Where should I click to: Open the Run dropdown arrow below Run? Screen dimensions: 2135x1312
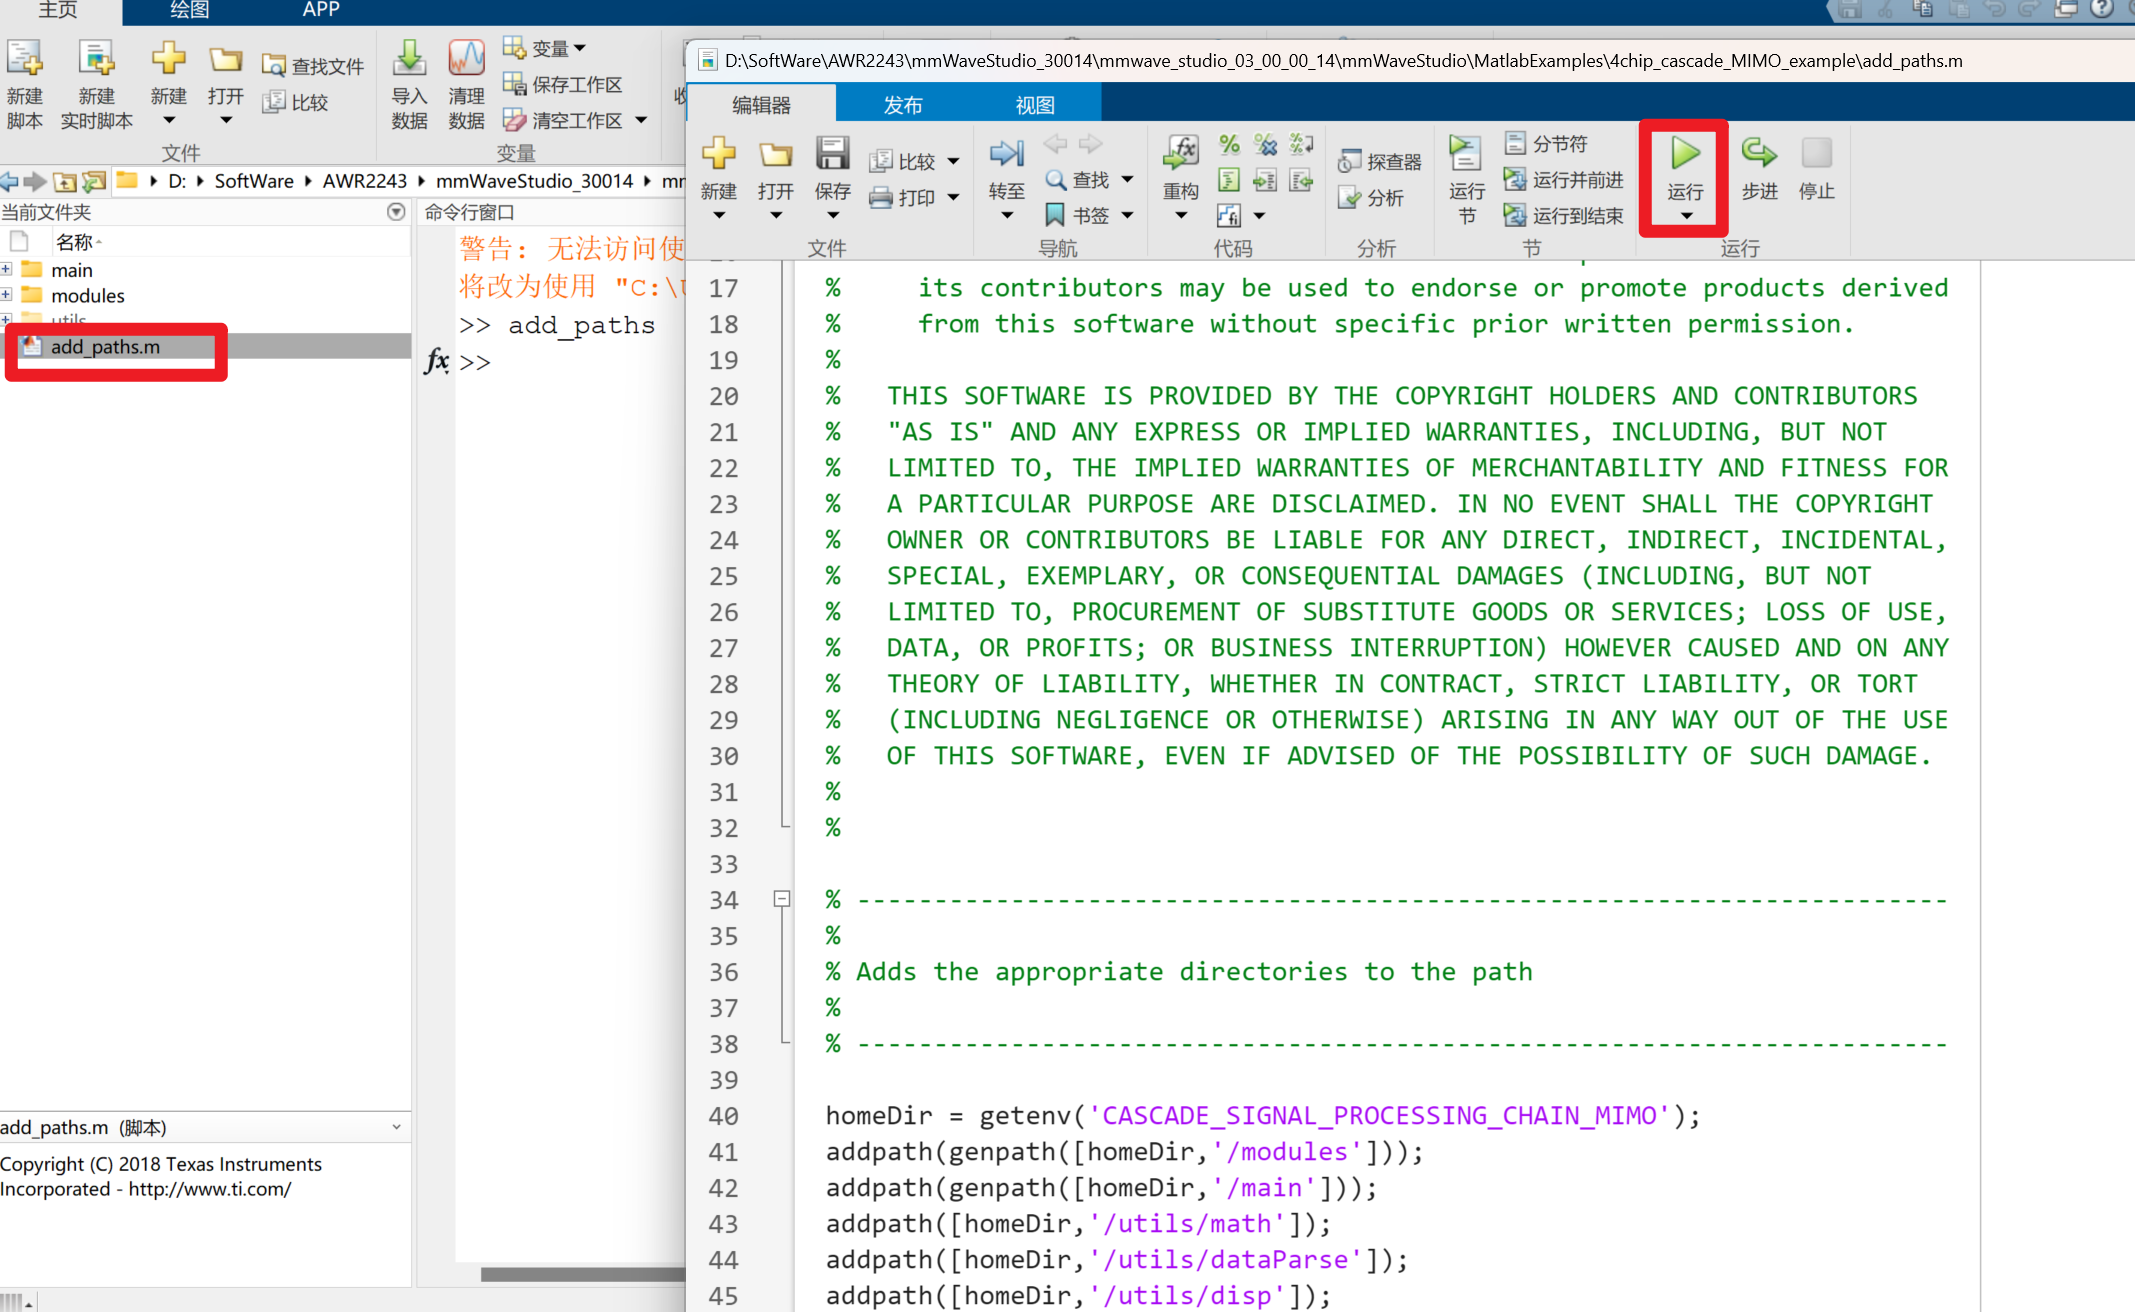1686,217
